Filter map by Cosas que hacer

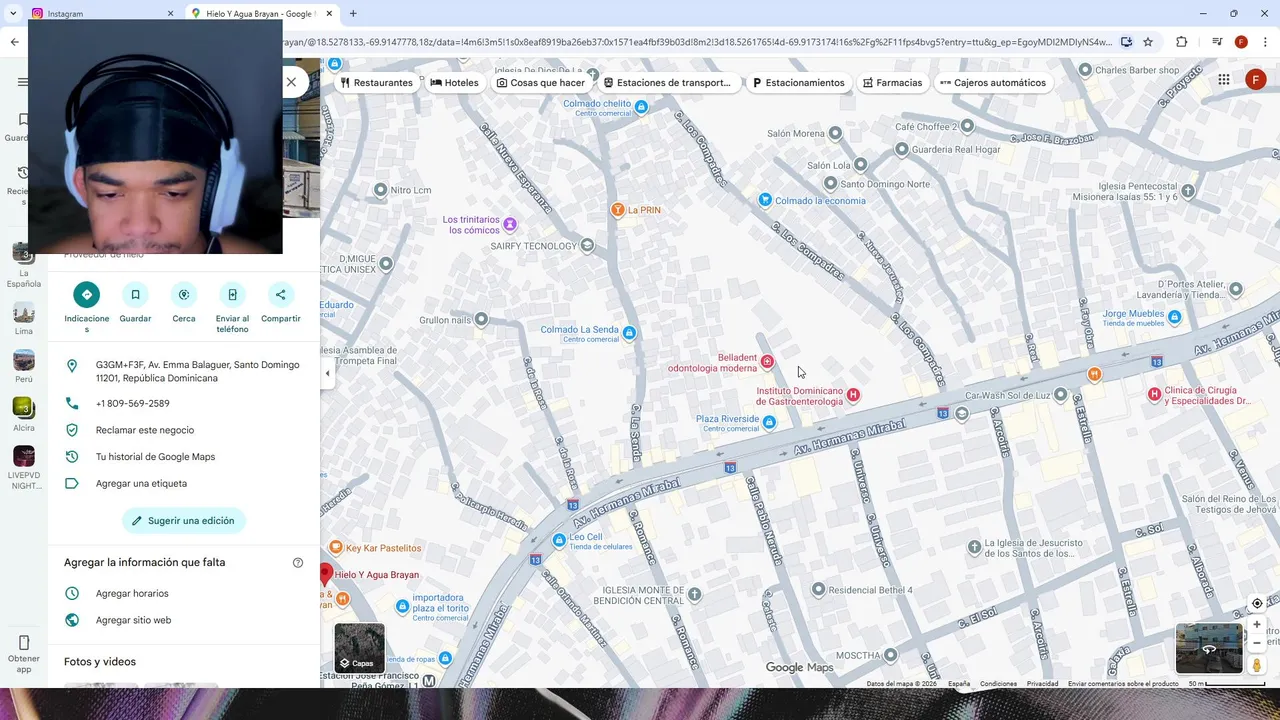click(541, 83)
